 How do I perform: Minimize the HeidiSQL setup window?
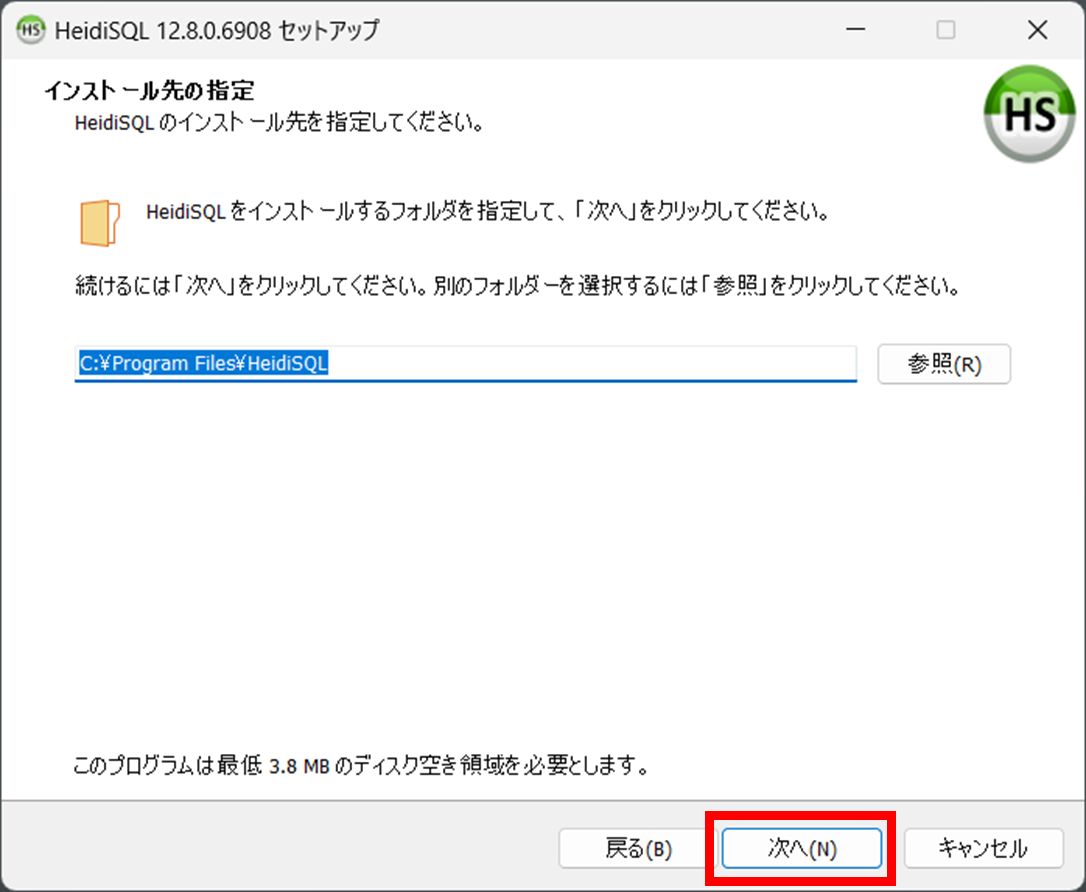click(855, 30)
